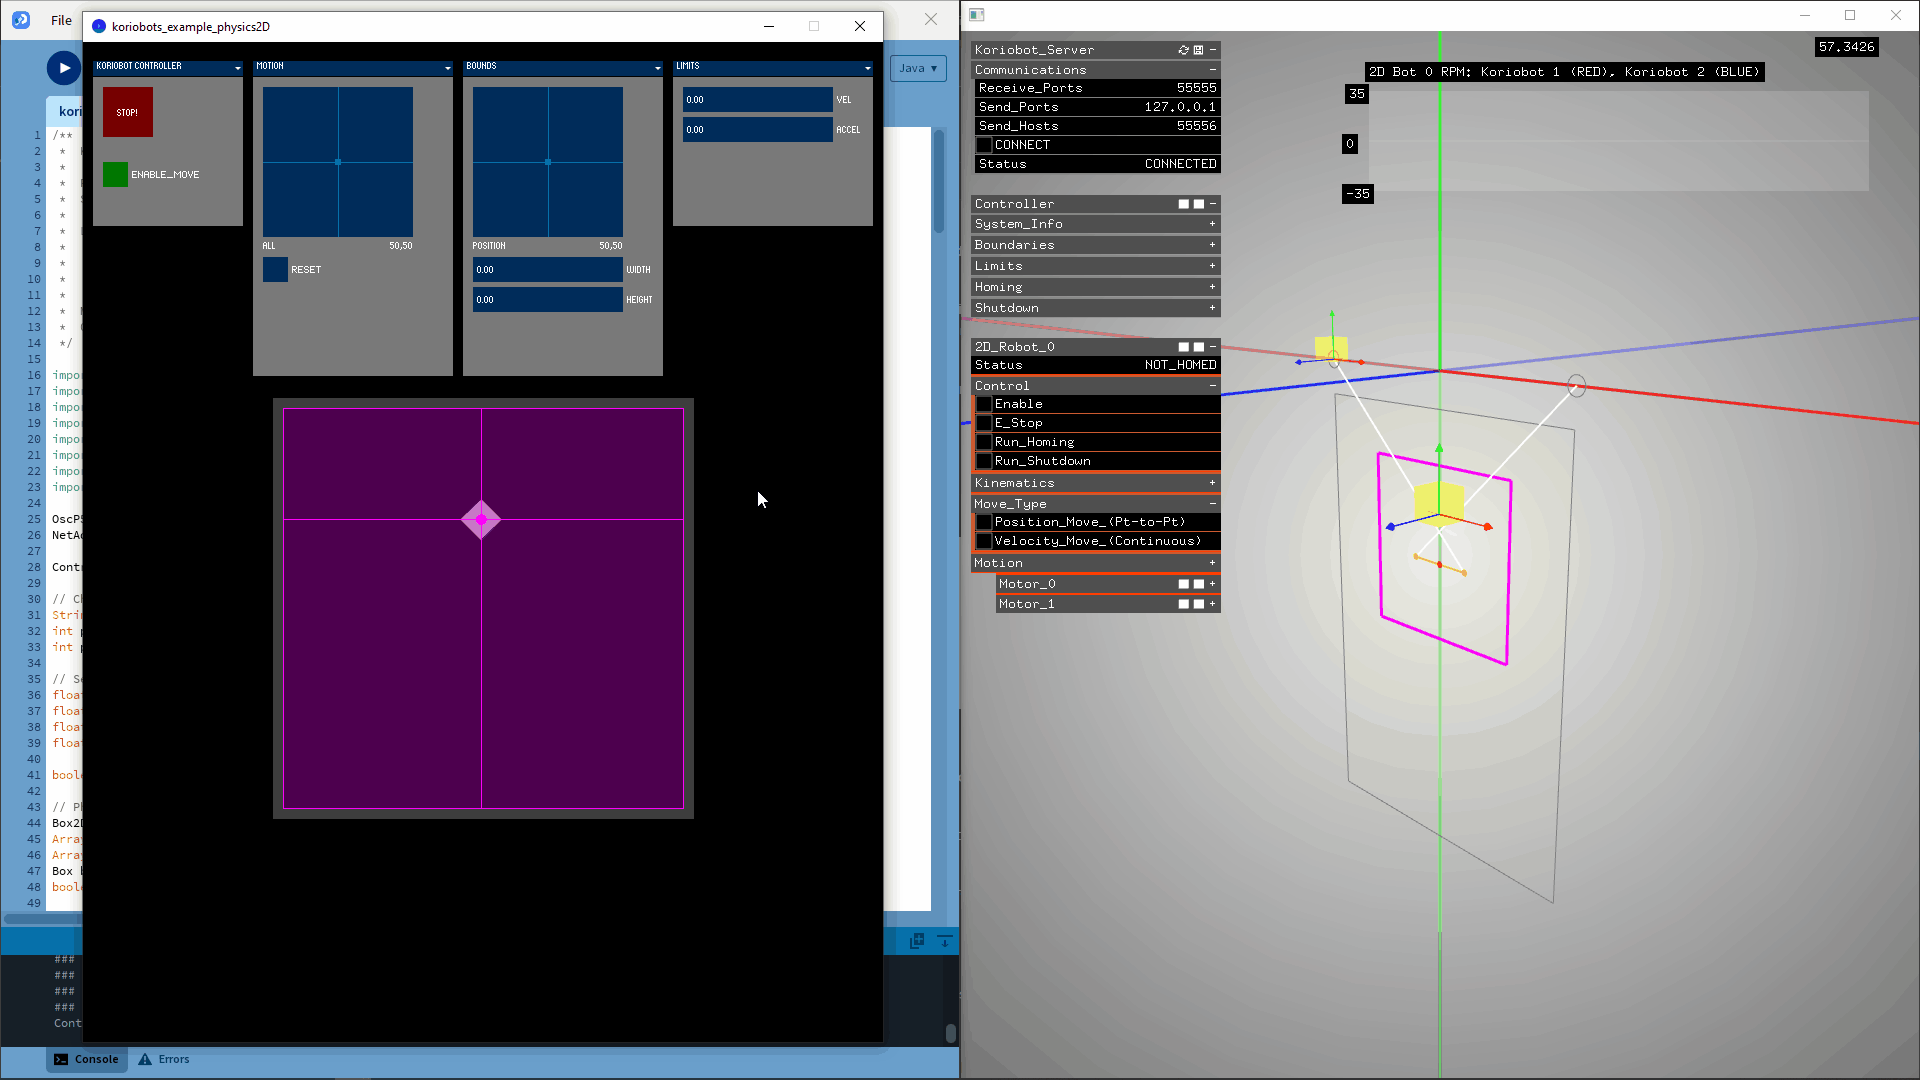1920x1080 pixels.
Task: Click first white square icon on Controller row
Action: pyautogui.click(x=1184, y=204)
